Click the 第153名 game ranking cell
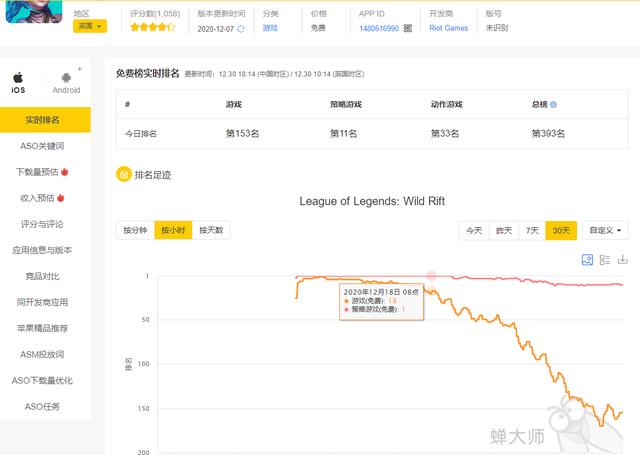This screenshot has width=640, height=455. [242, 133]
